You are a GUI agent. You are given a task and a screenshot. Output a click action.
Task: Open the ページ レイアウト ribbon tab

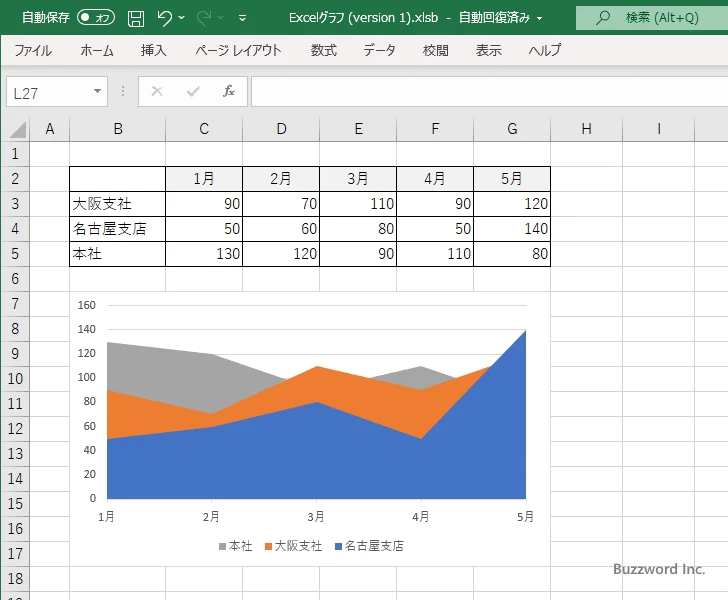pos(238,50)
